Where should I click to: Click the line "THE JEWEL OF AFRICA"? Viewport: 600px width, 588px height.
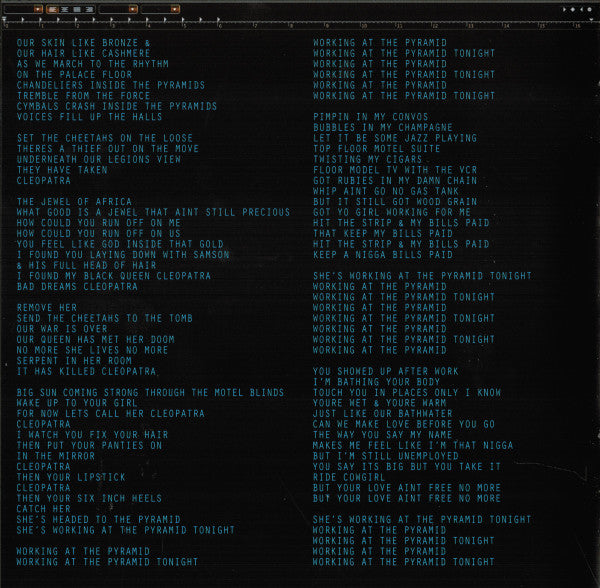[x=74, y=201]
